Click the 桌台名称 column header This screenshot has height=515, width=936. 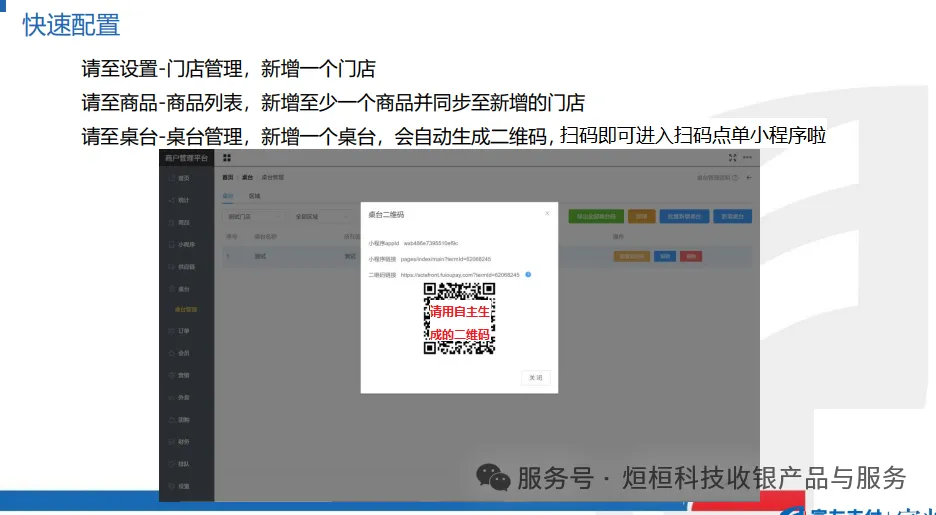[266, 237]
